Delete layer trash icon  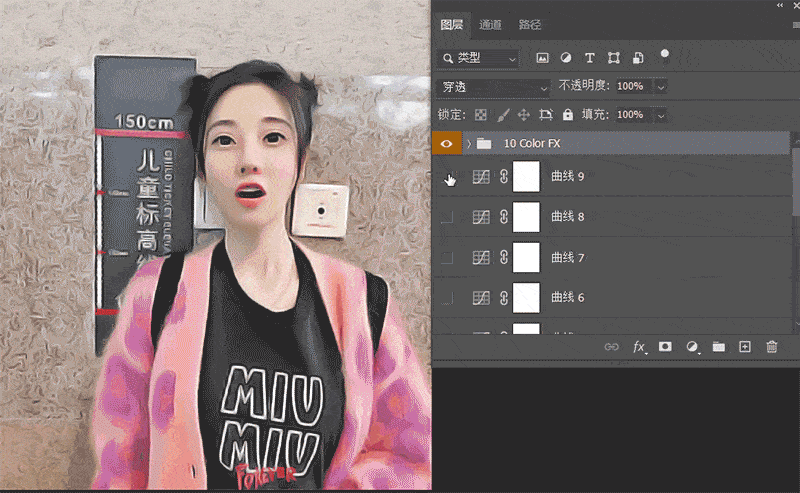pyautogui.click(x=771, y=347)
